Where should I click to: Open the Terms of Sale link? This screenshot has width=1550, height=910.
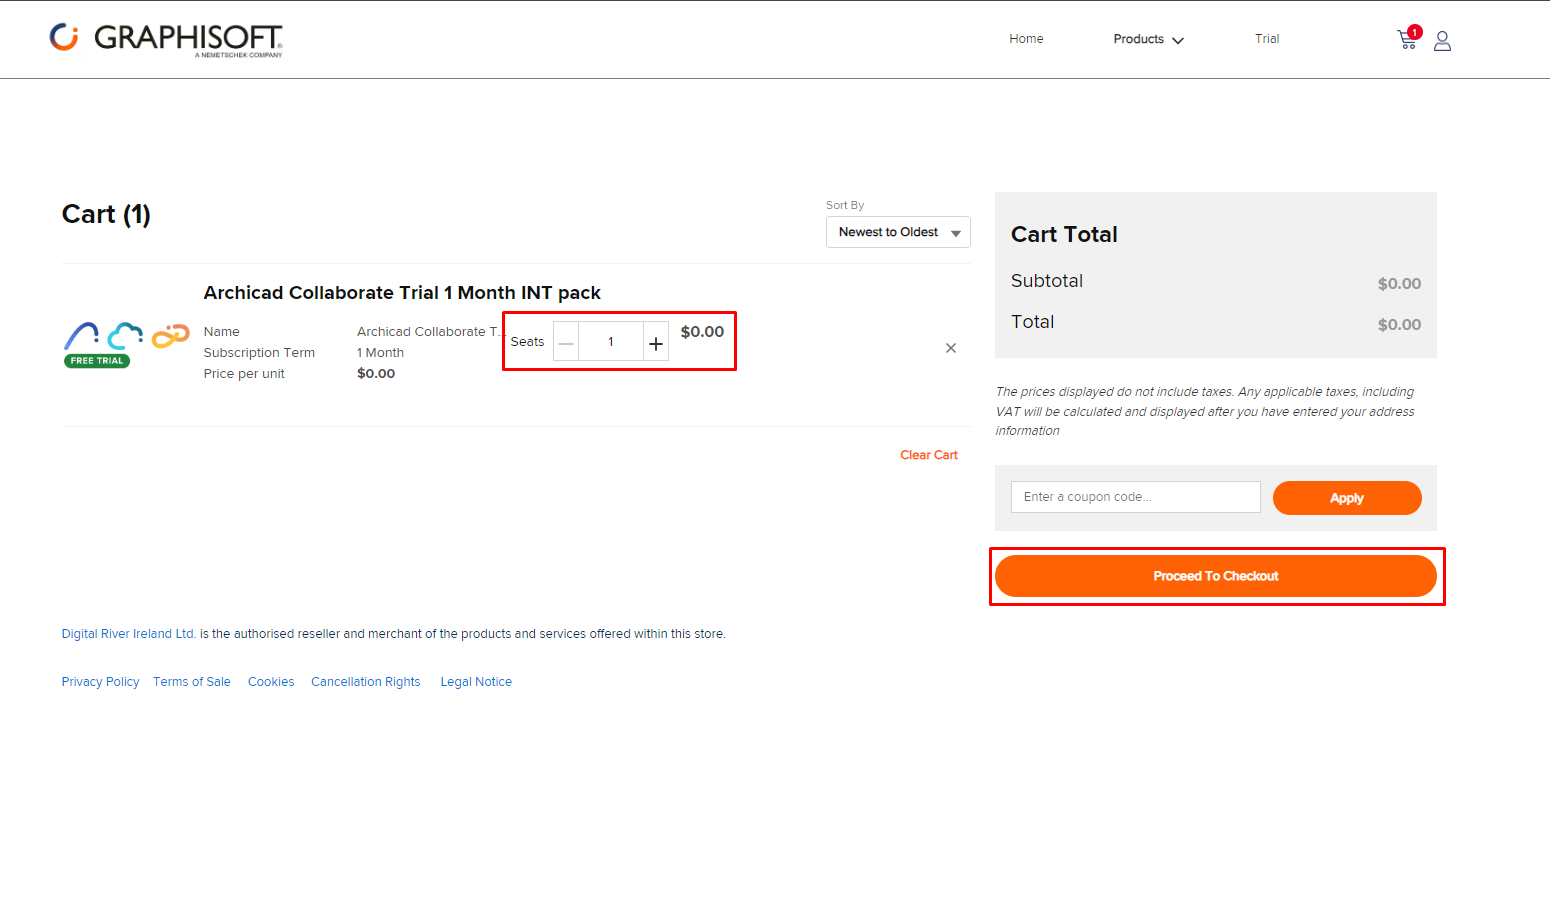pos(192,682)
